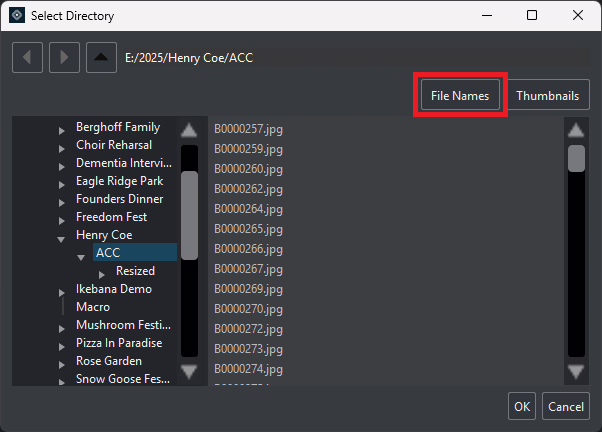
Task: Switch to Thumbnails view
Action: click(x=547, y=95)
